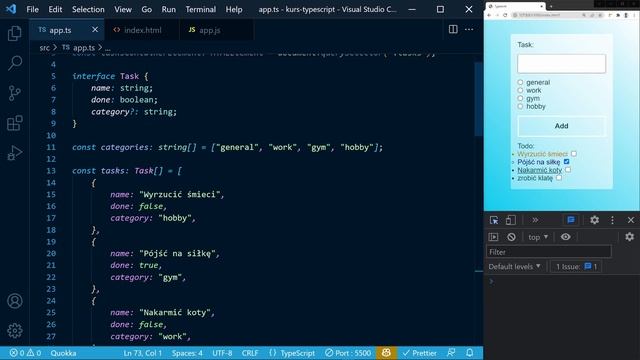Activate DevTools inspect element tool
Viewport: 640px width, 360px height.
(494, 220)
